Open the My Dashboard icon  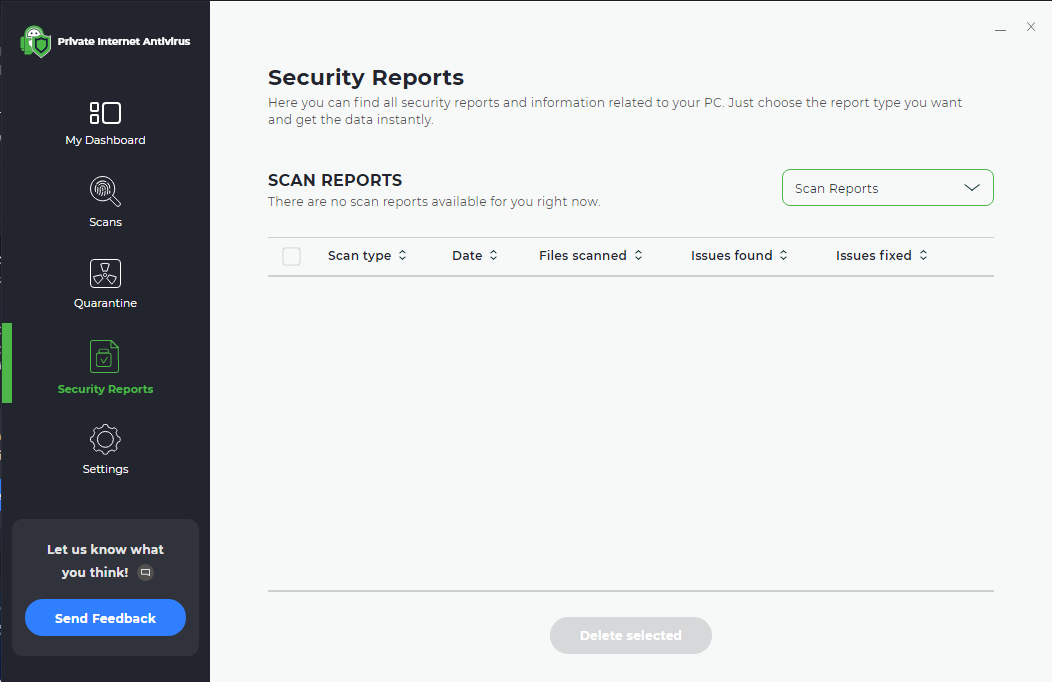(x=105, y=112)
